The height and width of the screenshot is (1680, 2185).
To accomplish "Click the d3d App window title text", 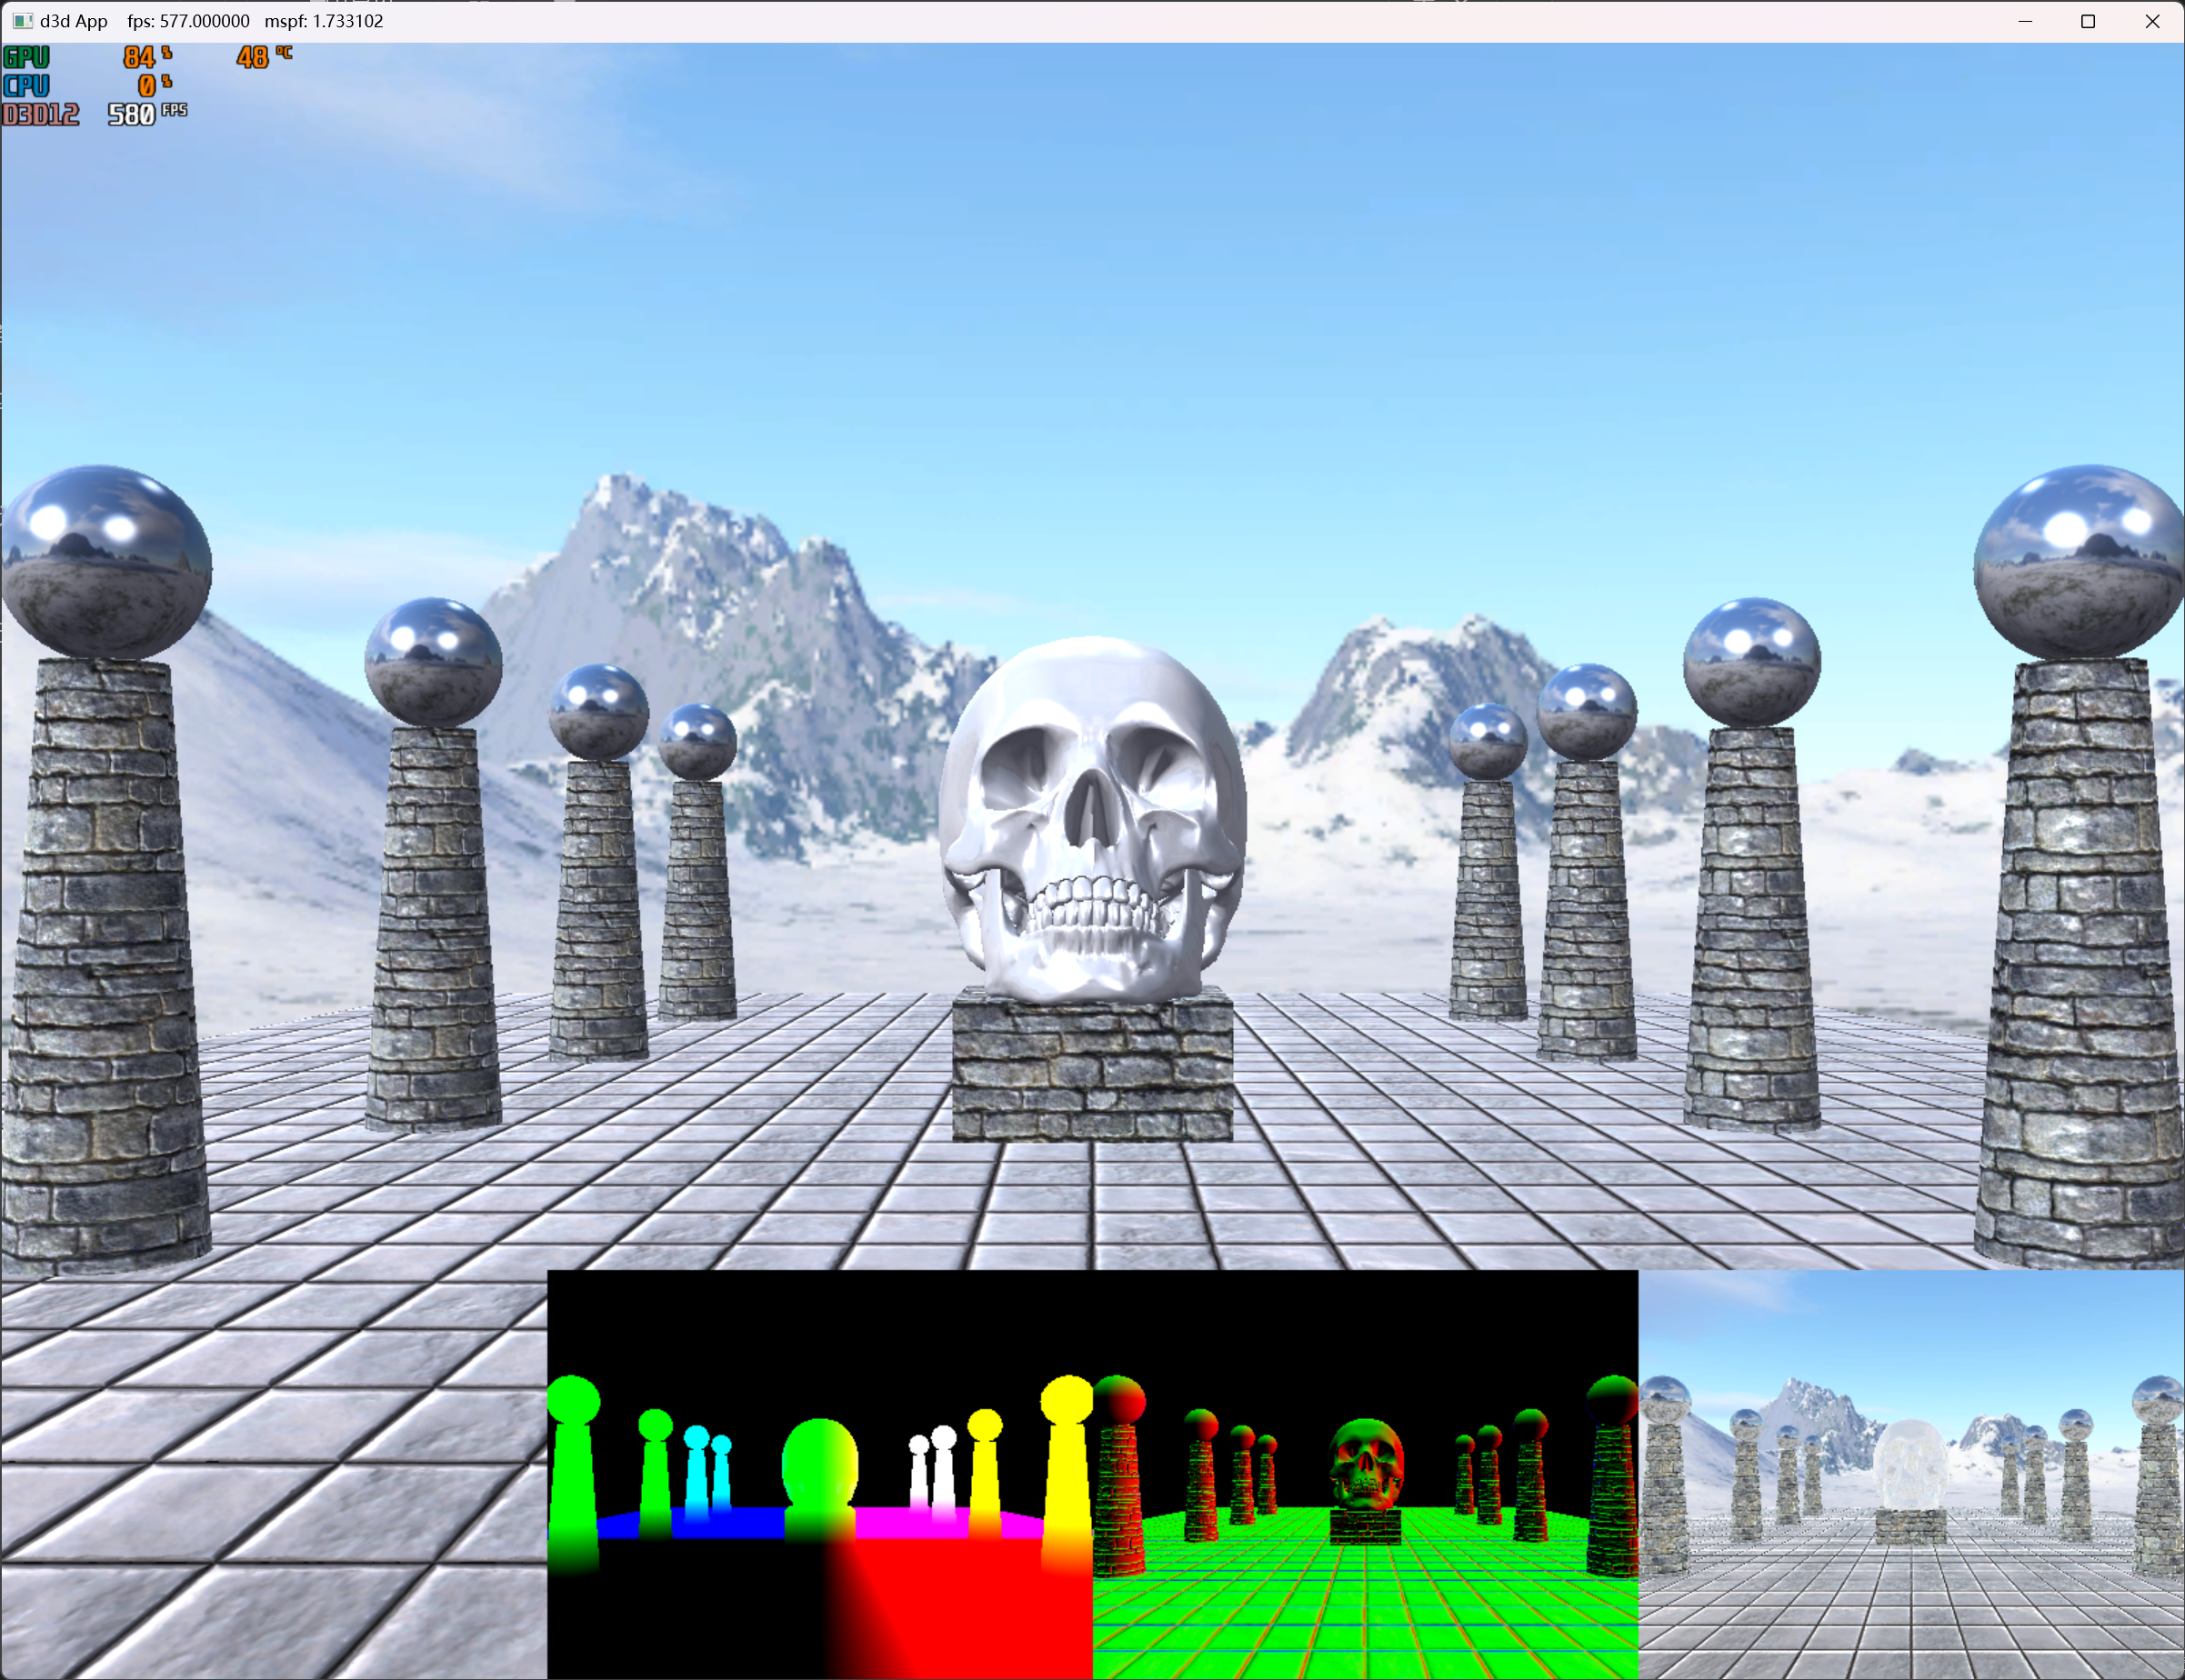I will [74, 21].
